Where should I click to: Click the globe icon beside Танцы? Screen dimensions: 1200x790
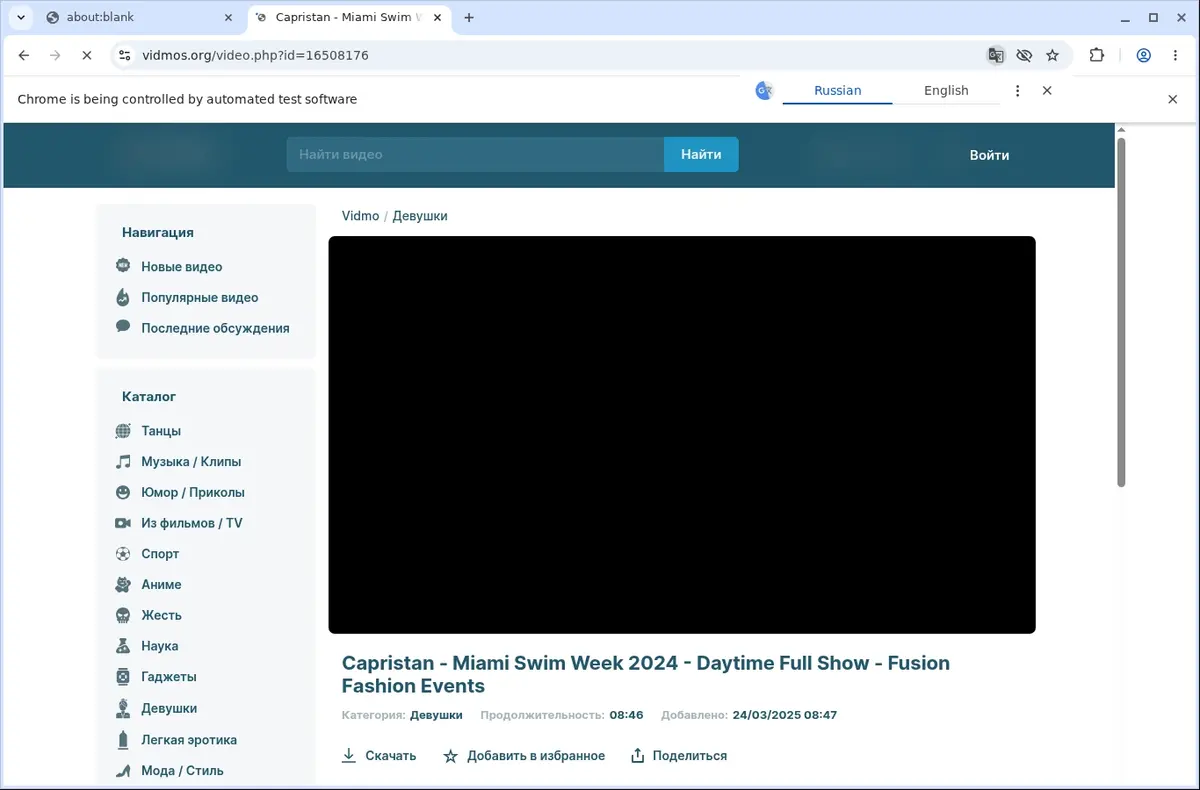click(123, 431)
